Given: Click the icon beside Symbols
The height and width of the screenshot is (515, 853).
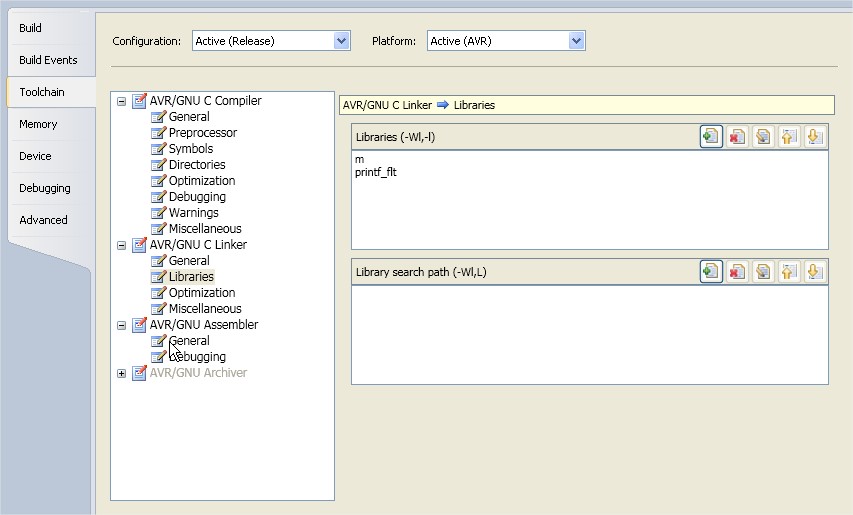Looking at the screenshot, I should tap(158, 148).
